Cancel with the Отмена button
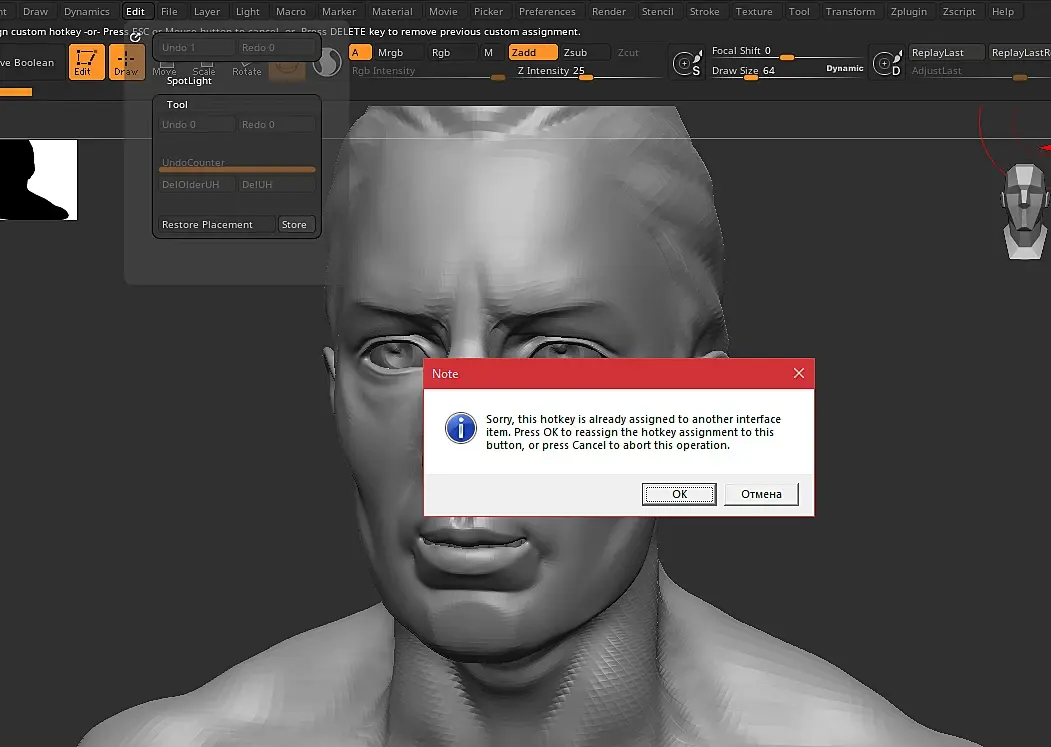This screenshot has height=747, width=1051. [761, 494]
